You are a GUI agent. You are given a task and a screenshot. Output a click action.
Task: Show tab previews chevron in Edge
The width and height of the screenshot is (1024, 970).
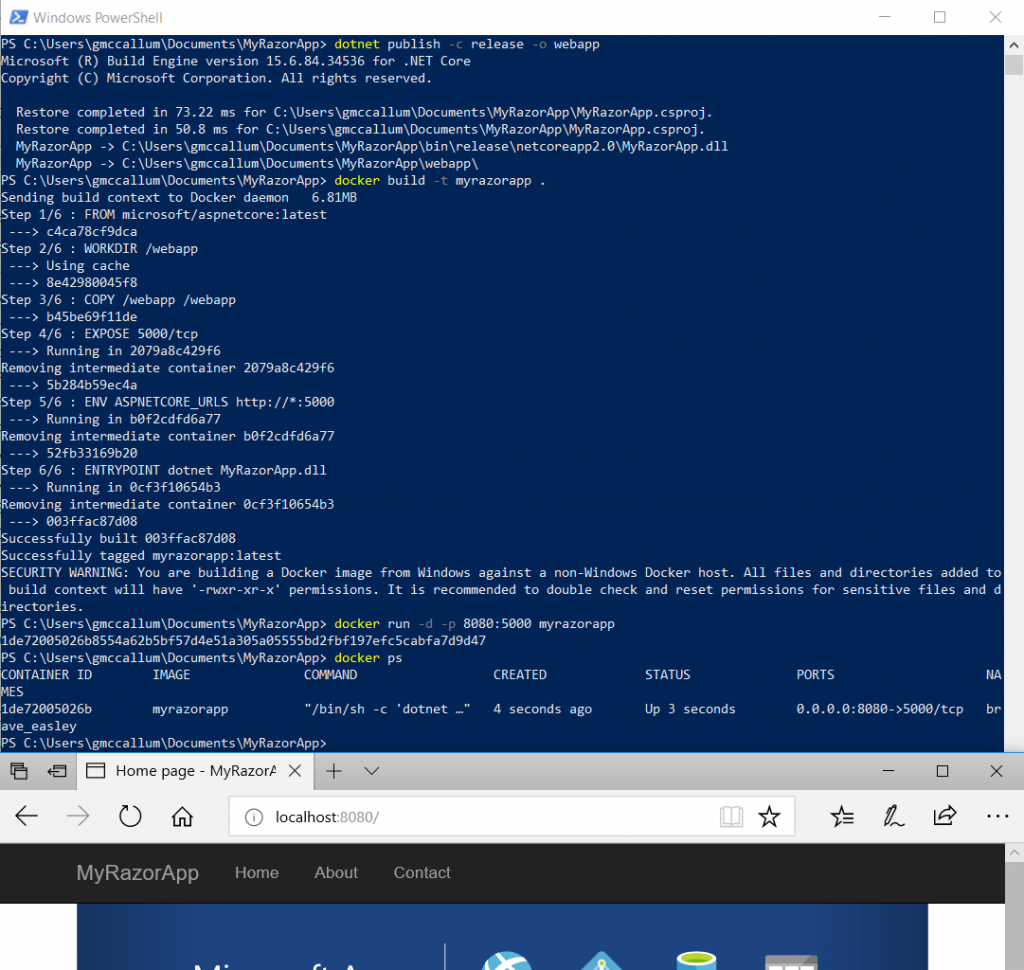(x=372, y=771)
